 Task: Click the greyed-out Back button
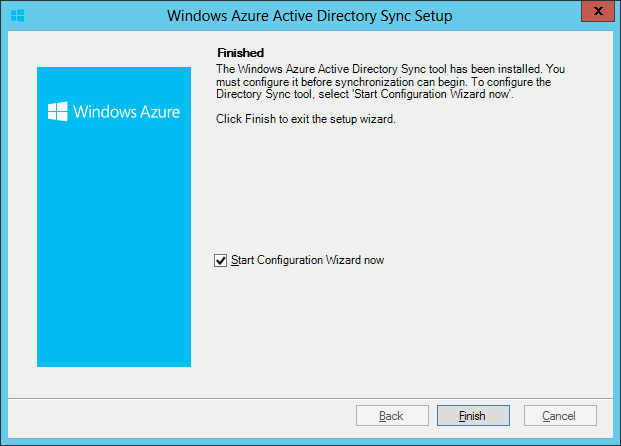[x=391, y=415]
